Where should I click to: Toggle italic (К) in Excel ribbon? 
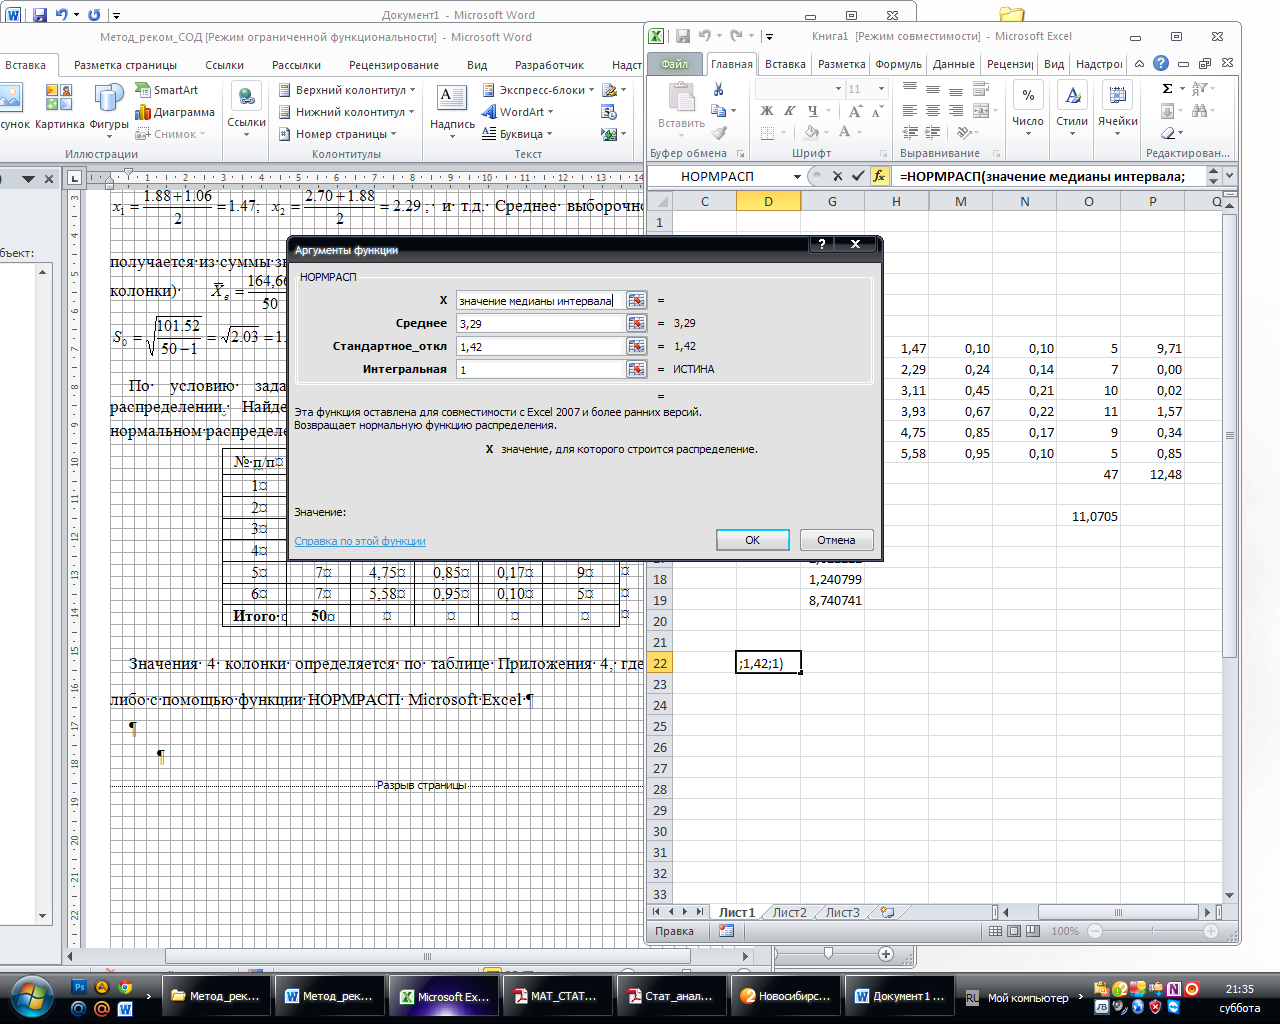(789, 111)
